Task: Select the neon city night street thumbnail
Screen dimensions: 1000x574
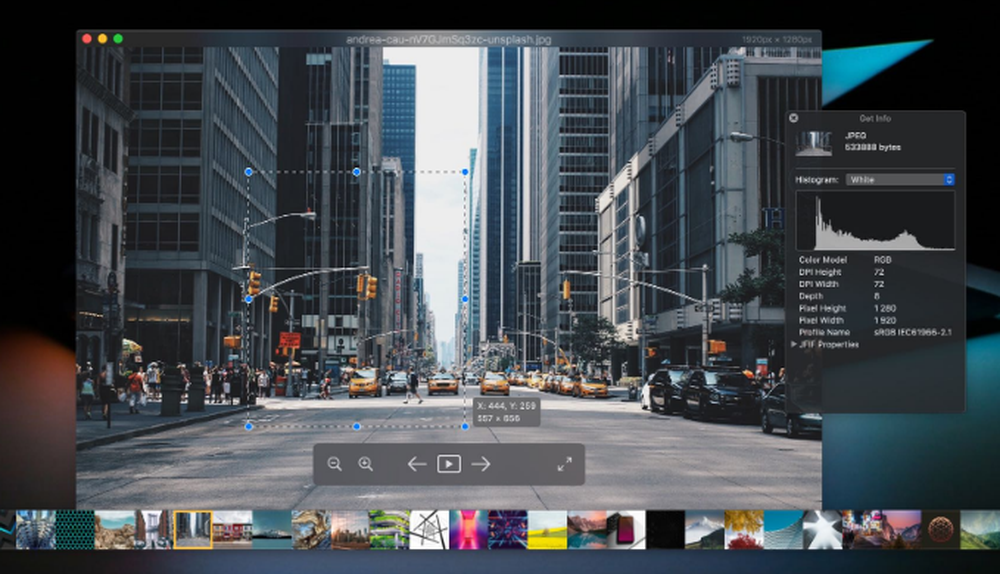Action: click(x=862, y=529)
